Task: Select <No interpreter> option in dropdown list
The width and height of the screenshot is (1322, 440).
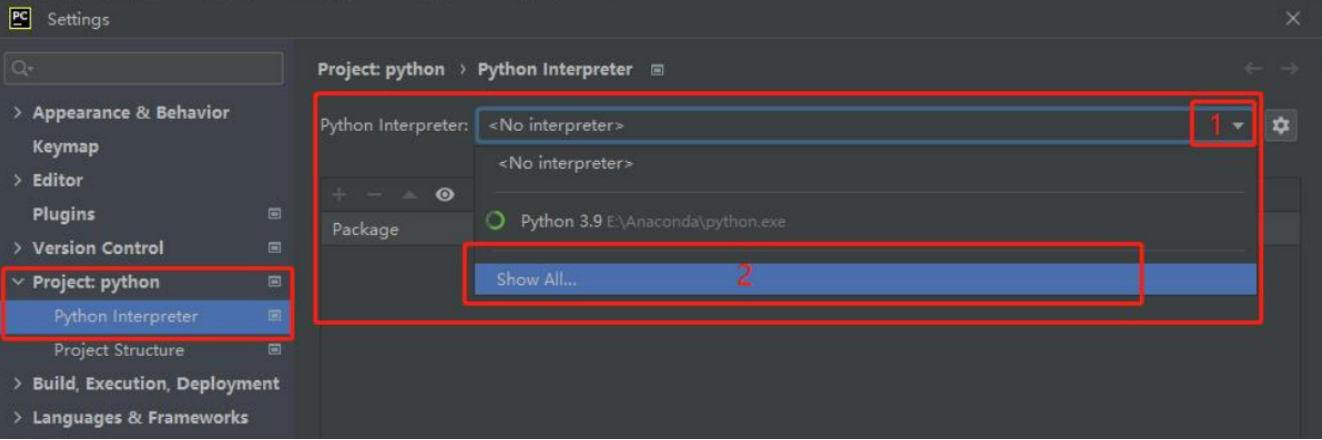Action: (x=865, y=163)
